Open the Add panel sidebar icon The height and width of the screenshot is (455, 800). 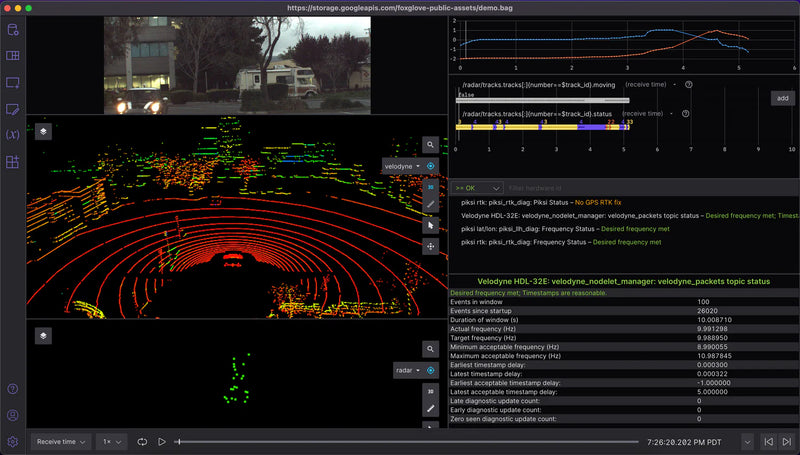(13, 82)
